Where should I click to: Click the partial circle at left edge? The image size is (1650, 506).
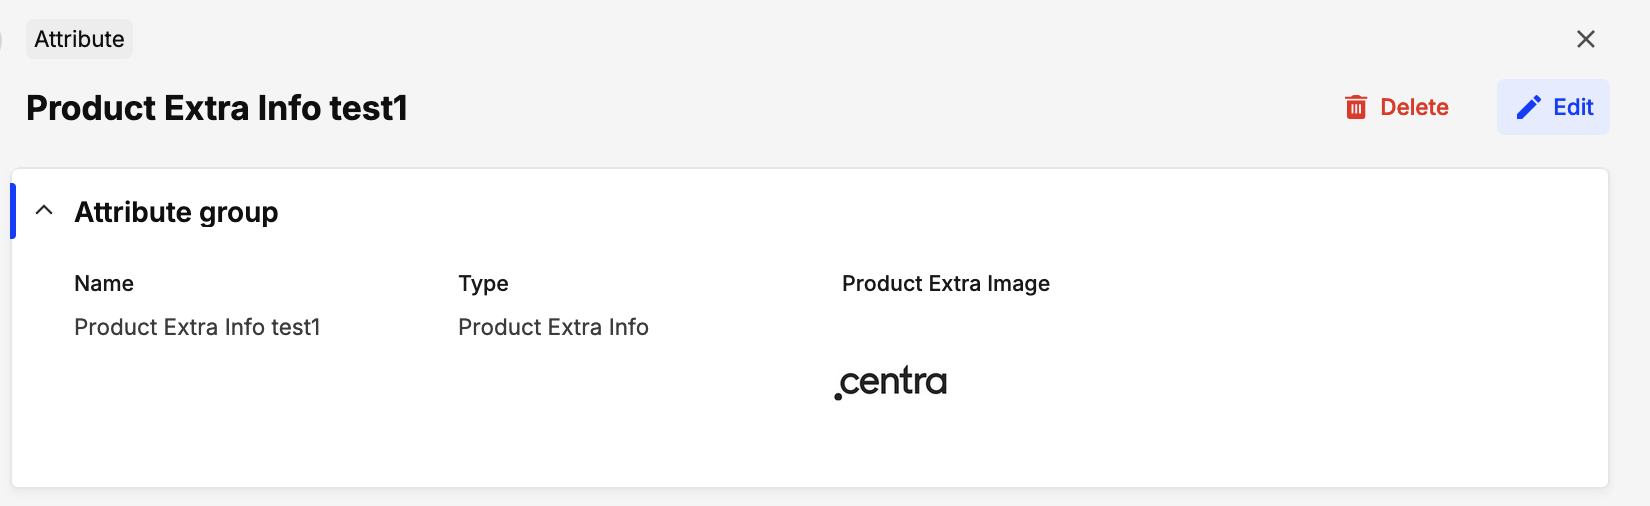coord(2,39)
